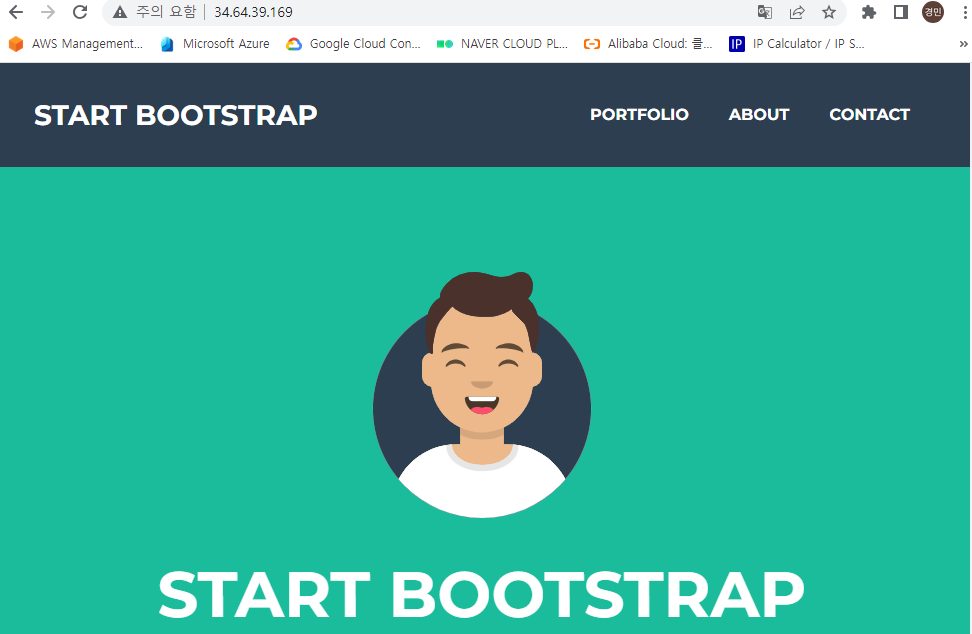This screenshot has width=972, height=634.
Task: Go back using the browser back arrow
Action: tap(16, 12)
